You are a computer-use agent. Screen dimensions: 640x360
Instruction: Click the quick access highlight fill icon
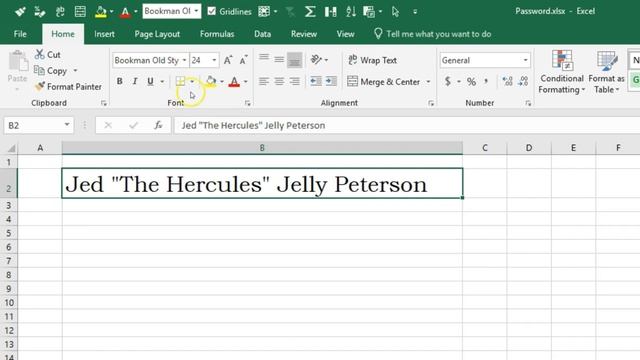[x=100, y=12]
